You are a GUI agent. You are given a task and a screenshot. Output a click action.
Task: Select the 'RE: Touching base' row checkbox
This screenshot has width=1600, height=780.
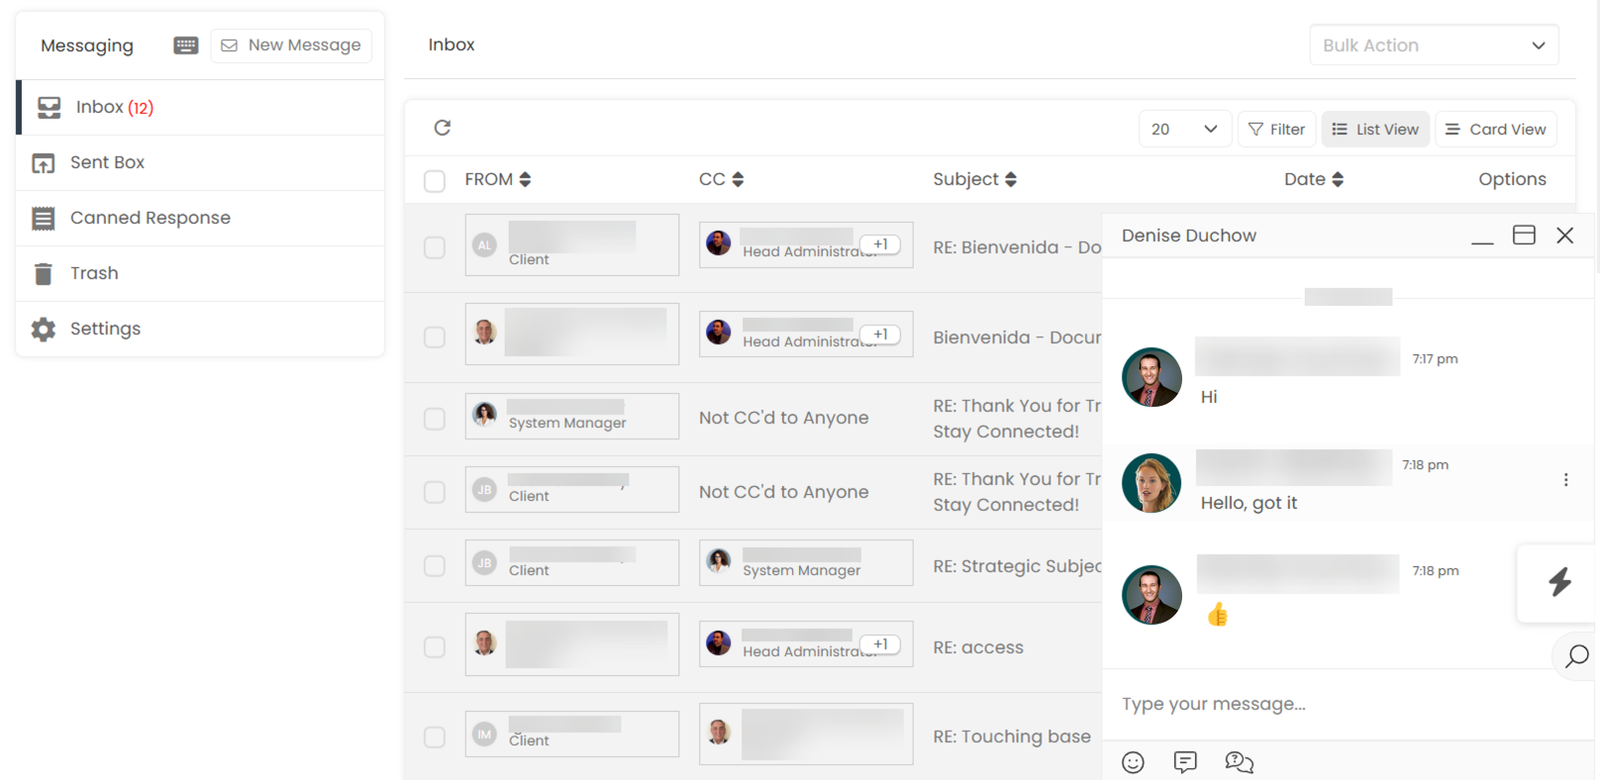click(434, 737)
